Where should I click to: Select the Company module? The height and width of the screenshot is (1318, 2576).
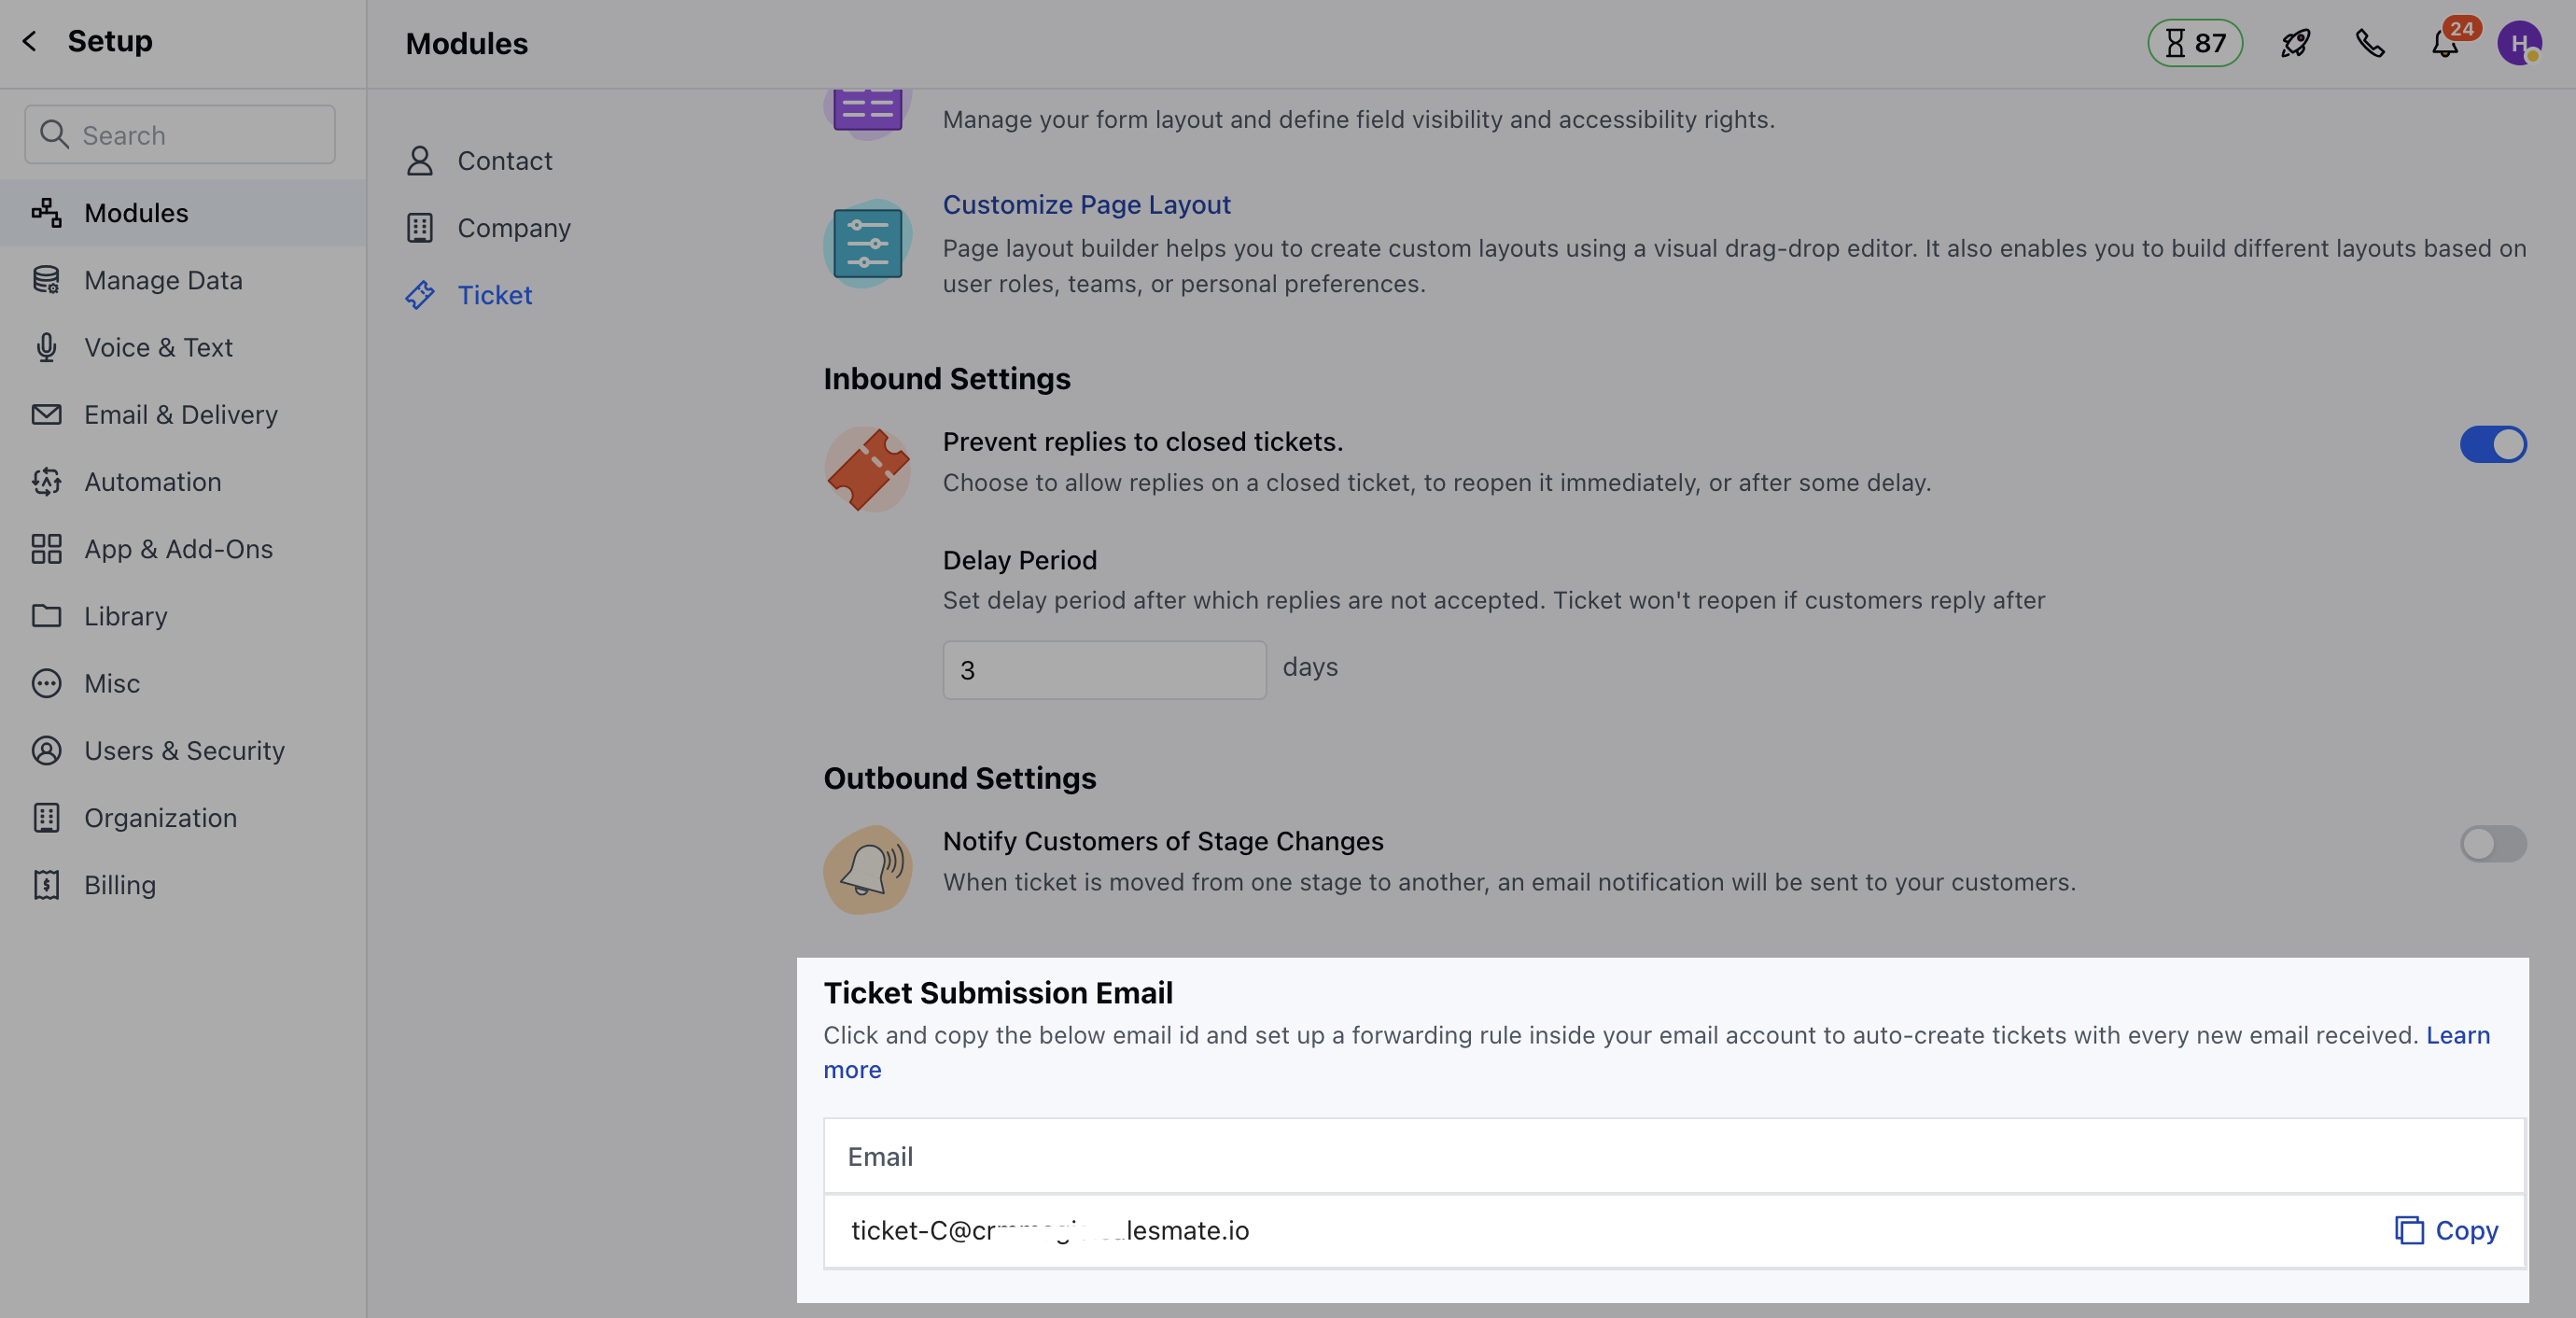(513, 228)
